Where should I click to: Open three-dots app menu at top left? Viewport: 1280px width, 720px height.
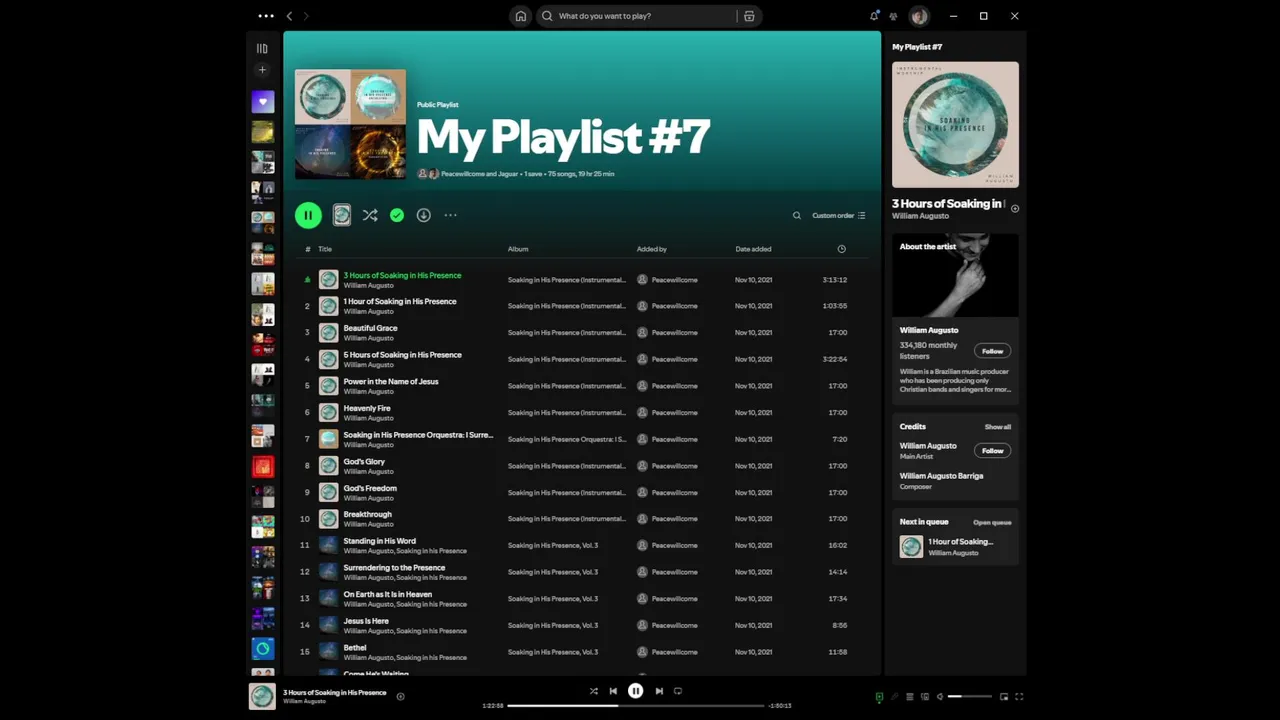point(265,16)
